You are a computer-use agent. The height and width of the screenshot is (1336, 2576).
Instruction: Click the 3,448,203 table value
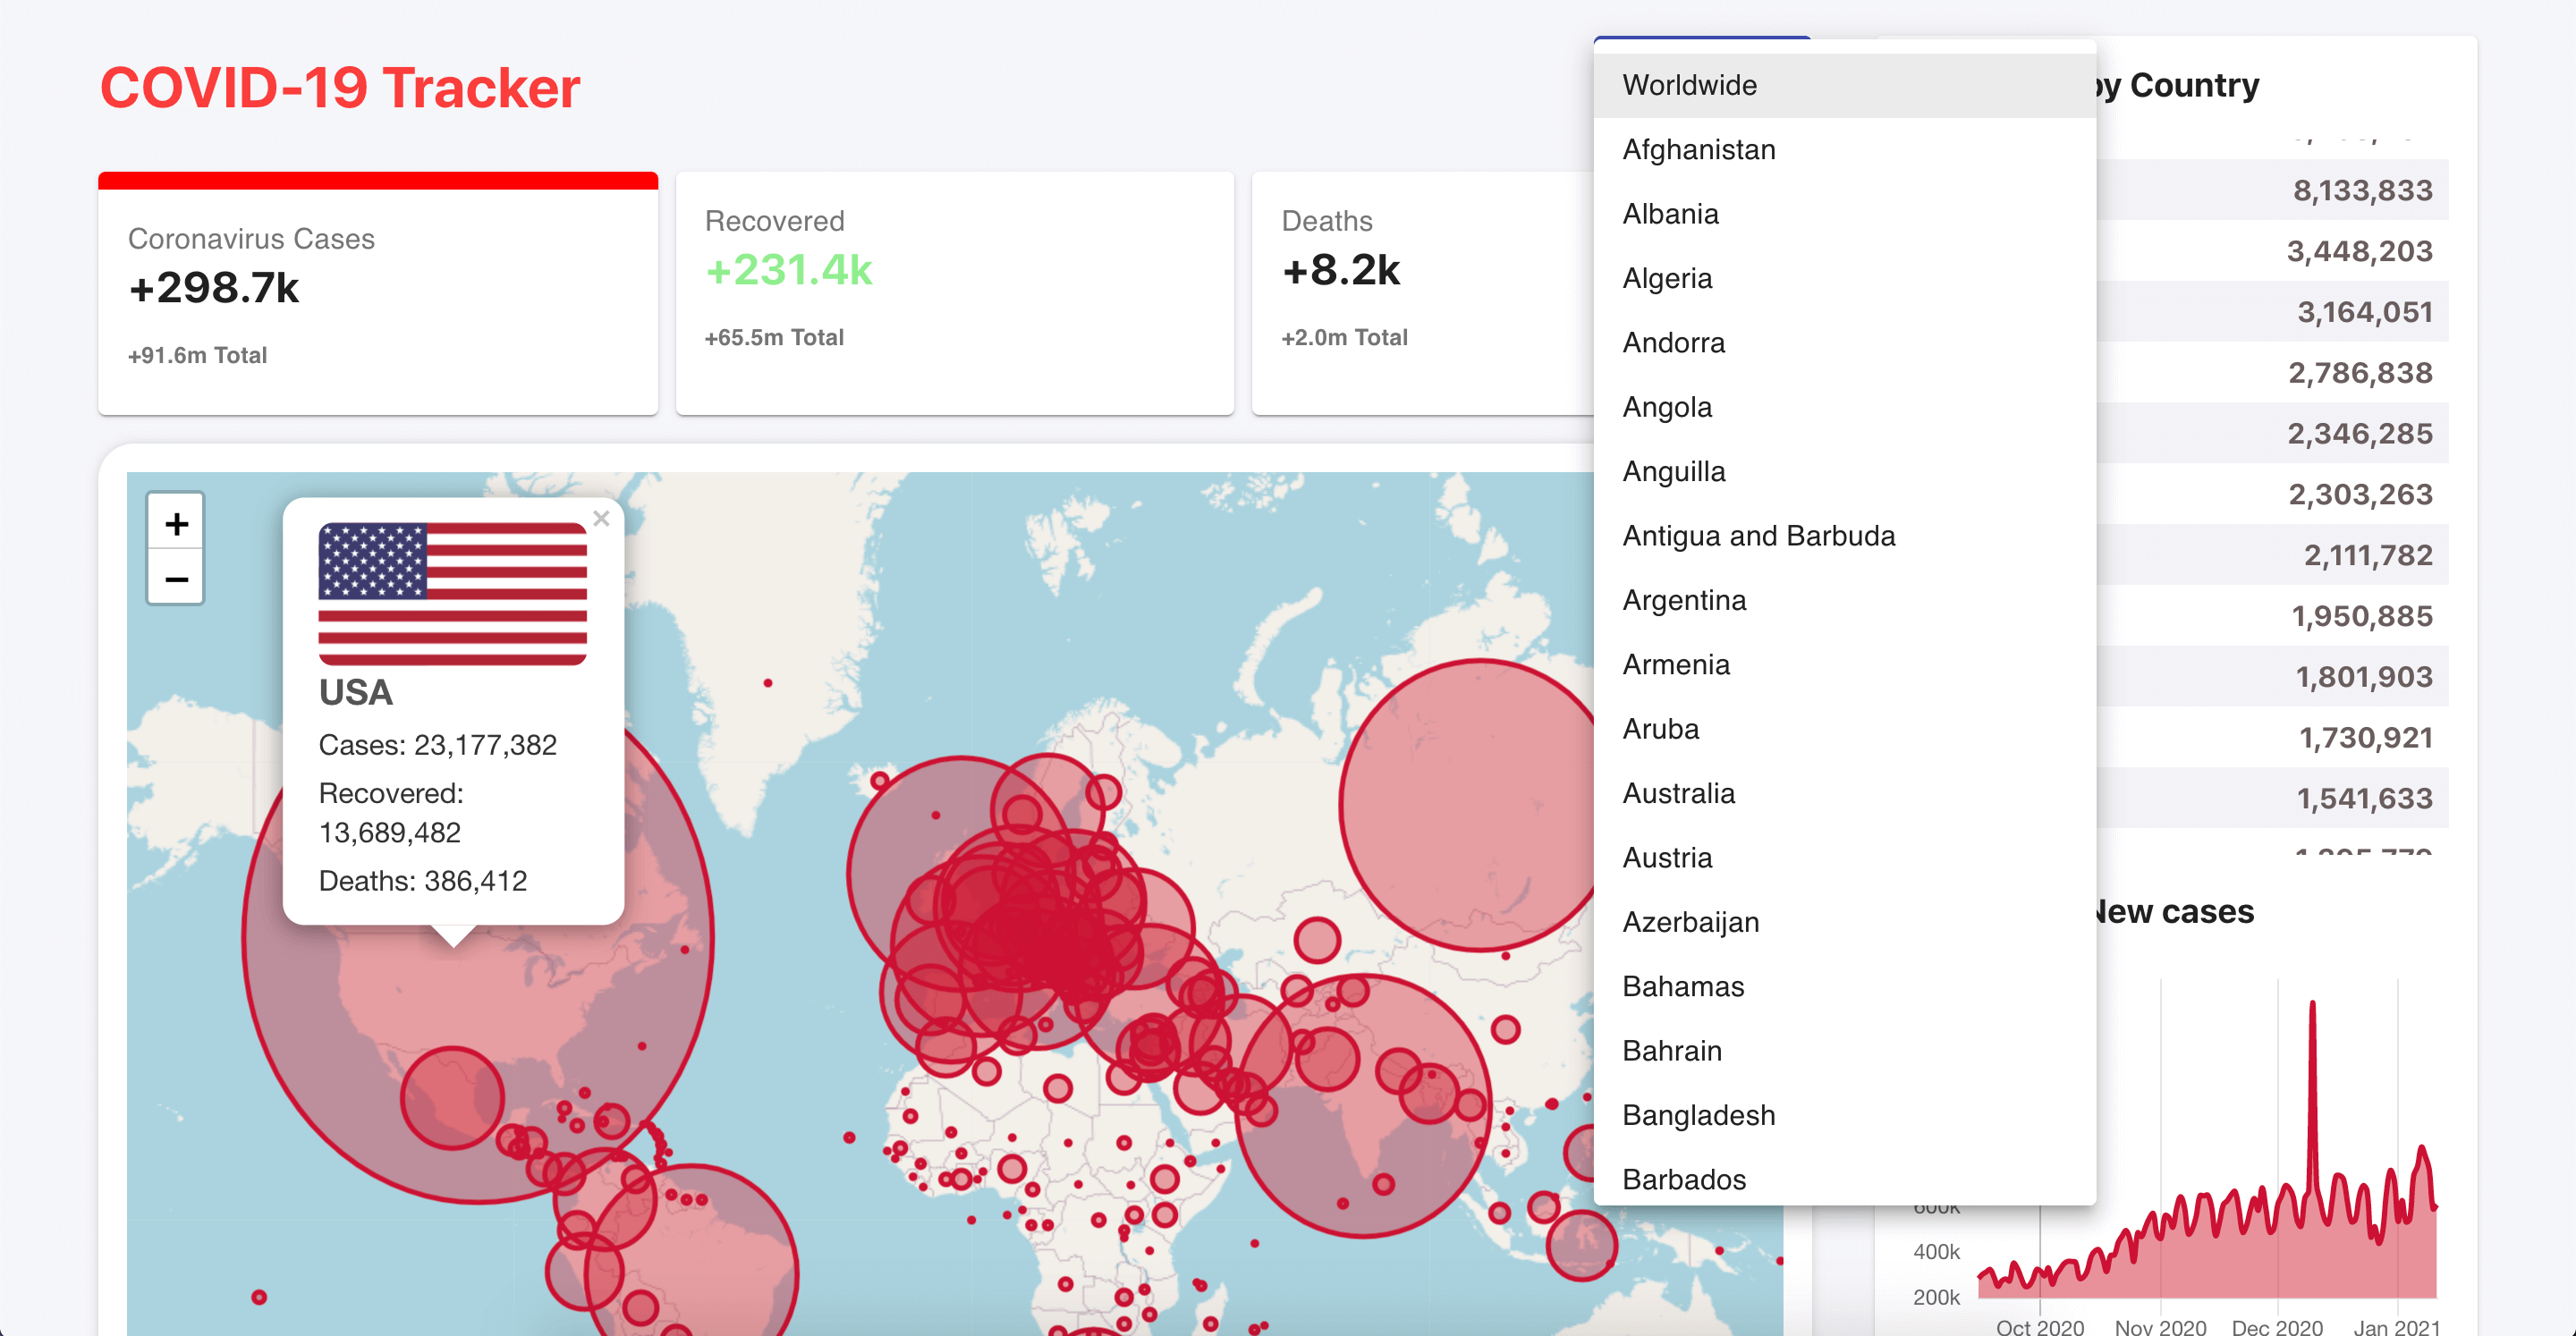[x=2359, y=251]
